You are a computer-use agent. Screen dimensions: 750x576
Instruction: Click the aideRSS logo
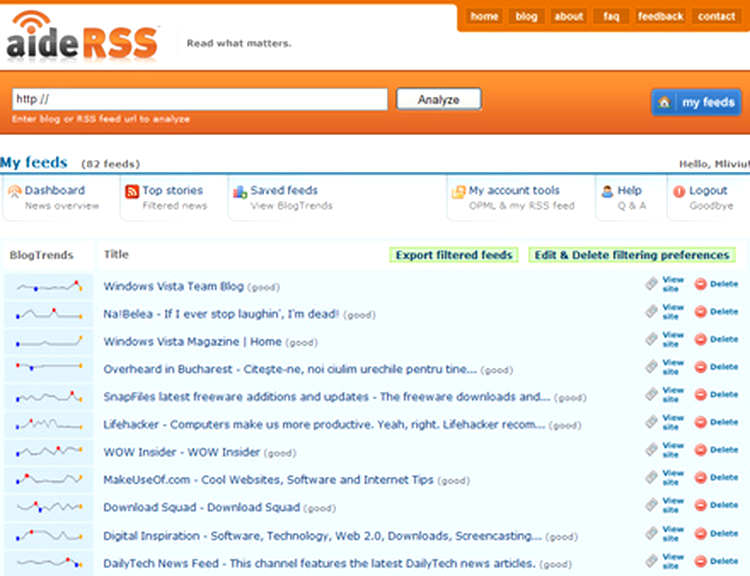click(x=82, y=37)
